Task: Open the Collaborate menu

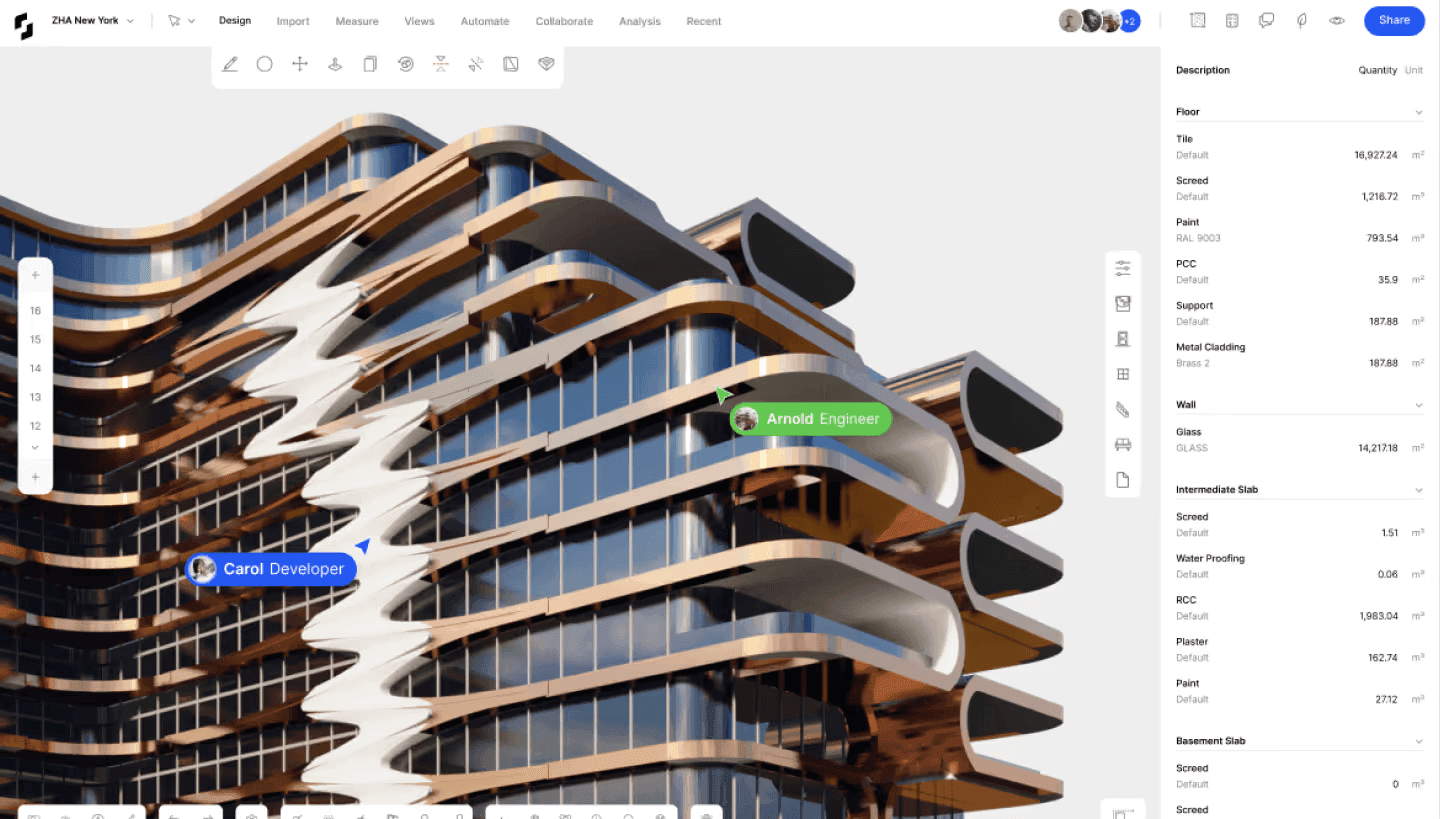Action: click(x=564, y=20)
